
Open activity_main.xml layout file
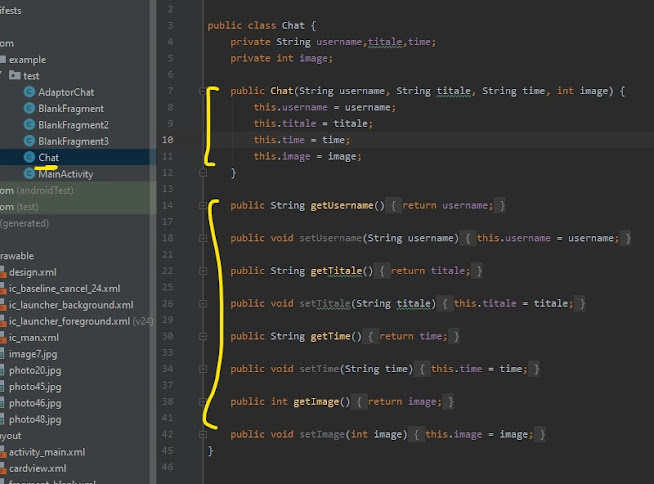tap(47, 452)
